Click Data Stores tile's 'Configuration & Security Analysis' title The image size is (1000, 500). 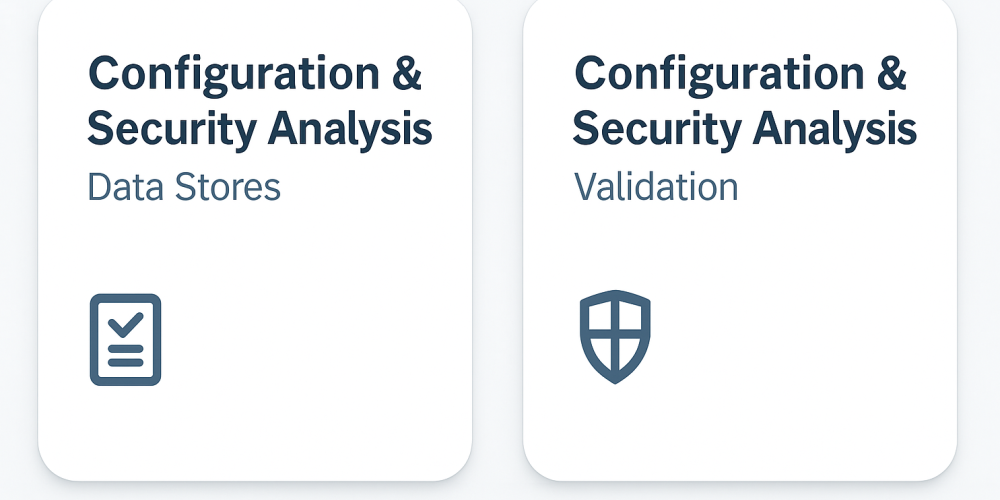(x=259, y=101)
